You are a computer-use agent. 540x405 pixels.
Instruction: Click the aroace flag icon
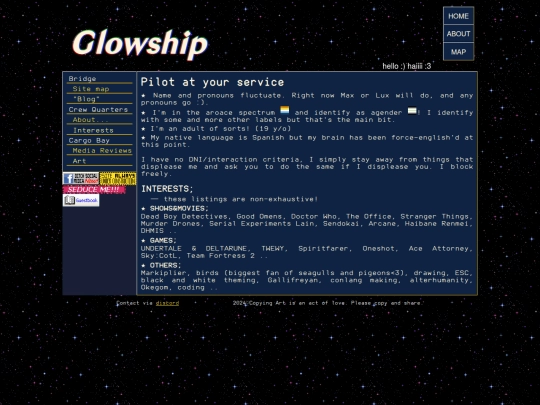point(284,110)
